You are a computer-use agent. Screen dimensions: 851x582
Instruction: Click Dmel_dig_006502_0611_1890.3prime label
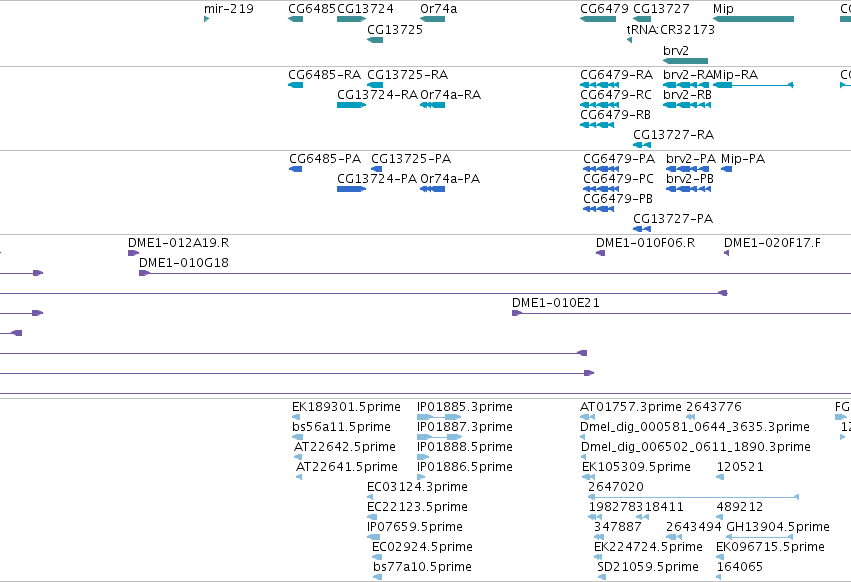point(696,447)
